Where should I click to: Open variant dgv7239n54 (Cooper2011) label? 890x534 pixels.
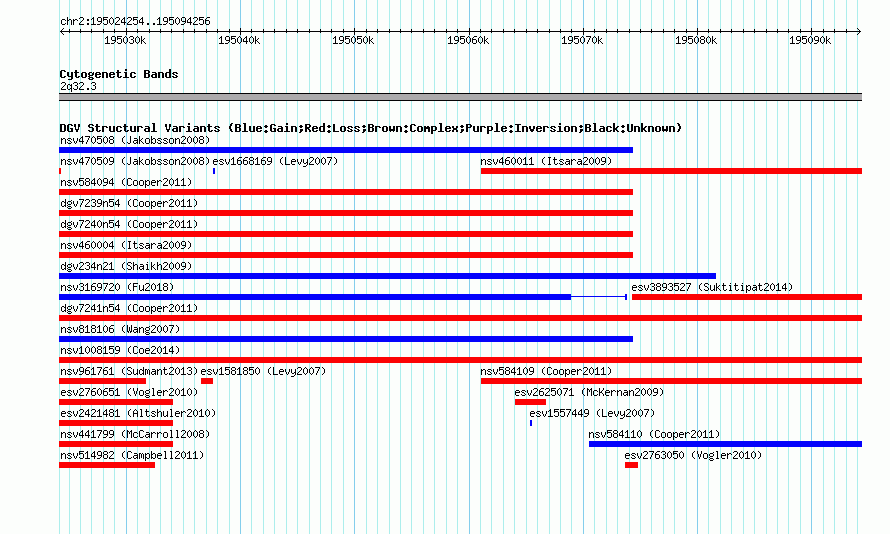pyautogui.click(x=129, y=203)
